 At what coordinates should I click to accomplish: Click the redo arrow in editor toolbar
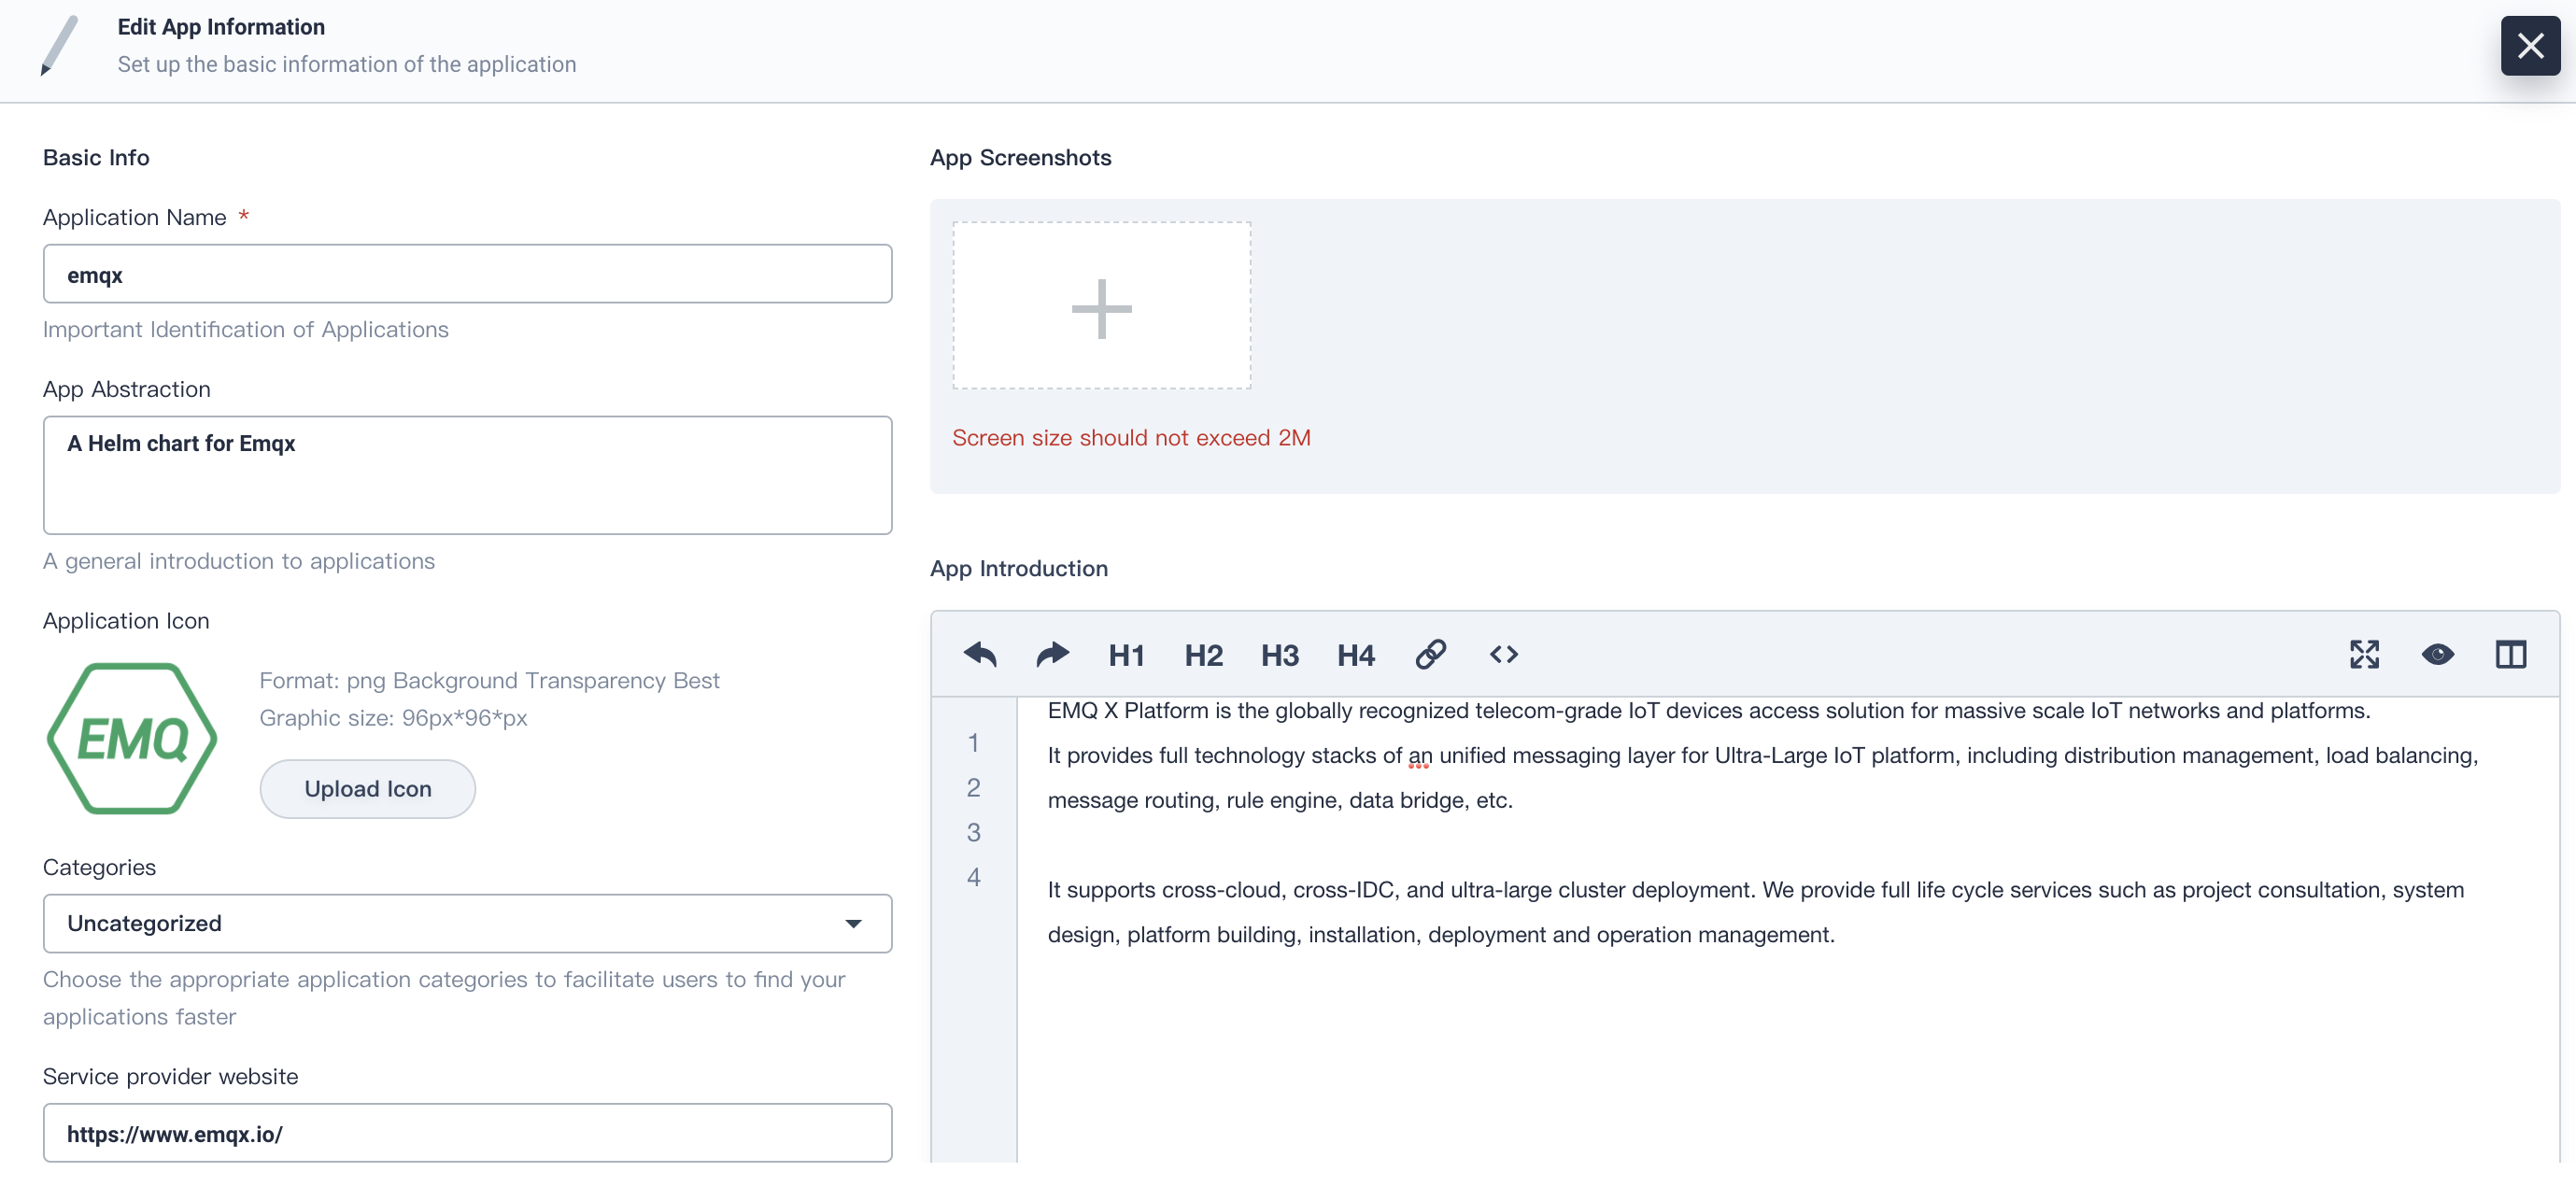[x=1052, y=654]
